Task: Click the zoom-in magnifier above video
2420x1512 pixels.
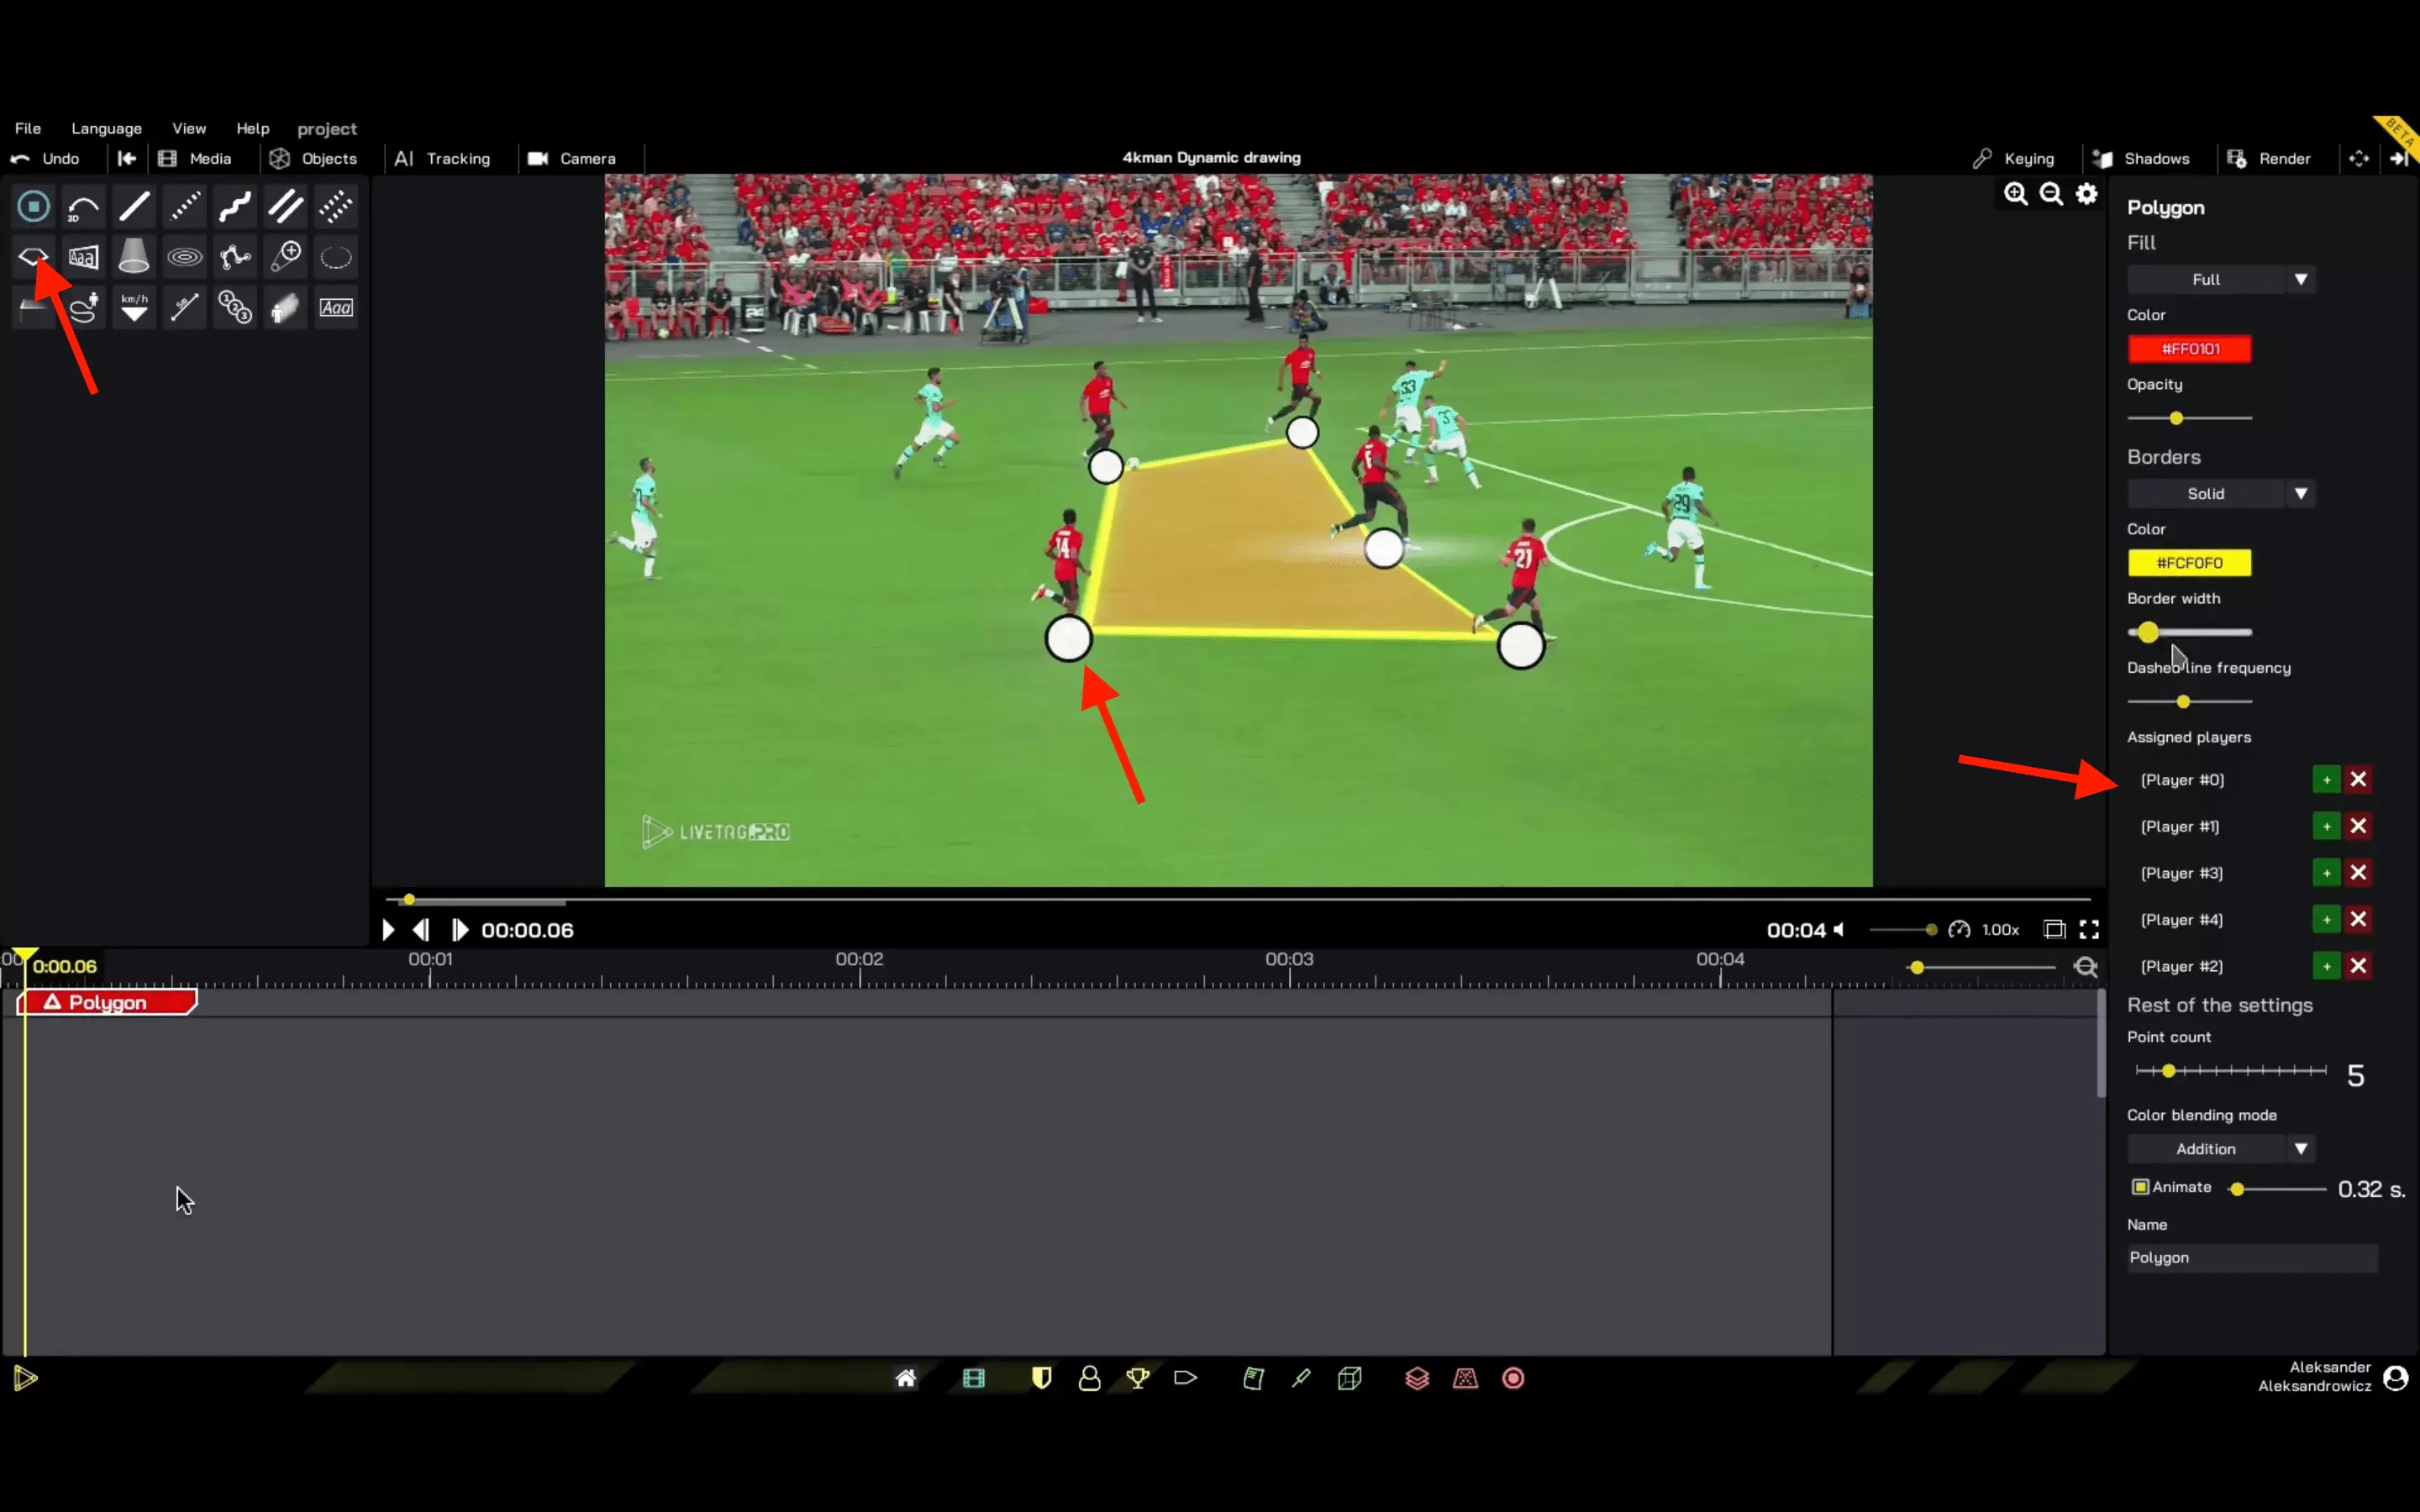Action: coord(2015,194)
